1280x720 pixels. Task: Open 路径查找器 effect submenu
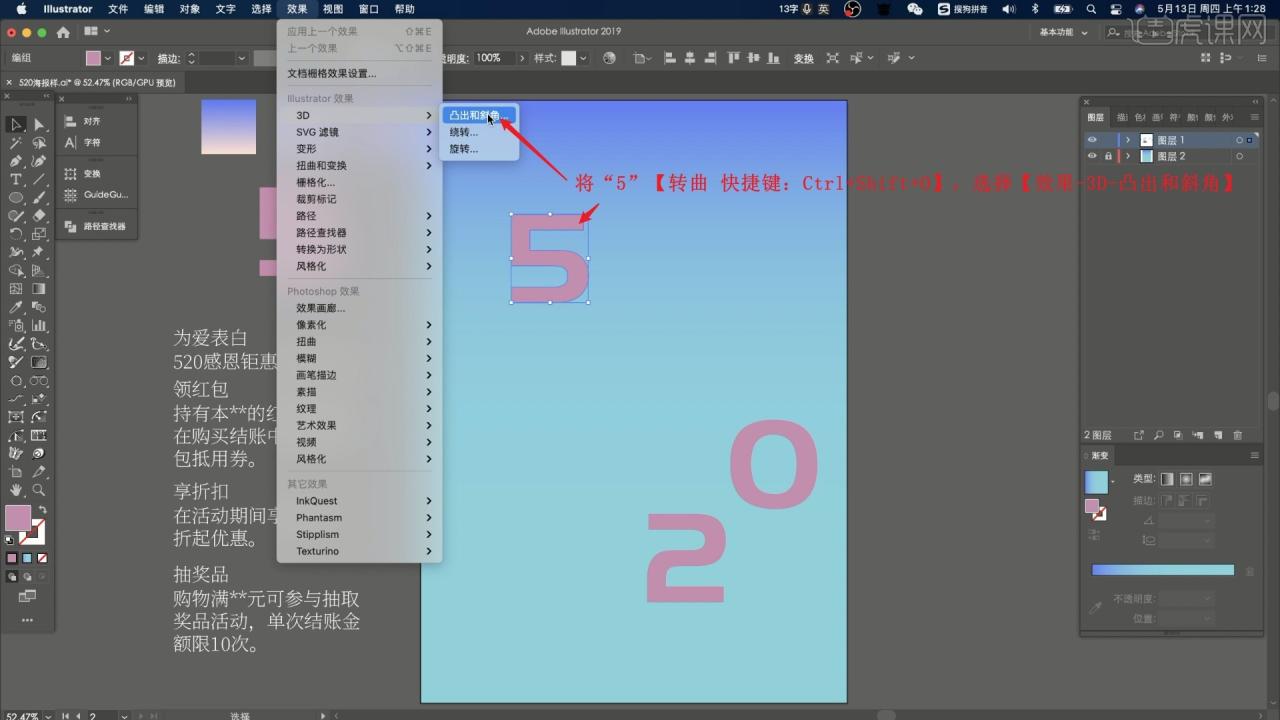pyautogui.click(x=359, y=232)
